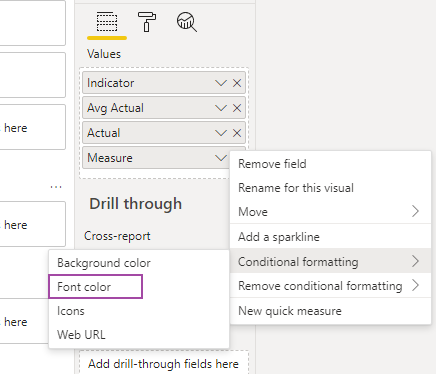Choose Remove field from the menu
The height and width of the screenshot is (374, 436).
(x=330, y=164)
